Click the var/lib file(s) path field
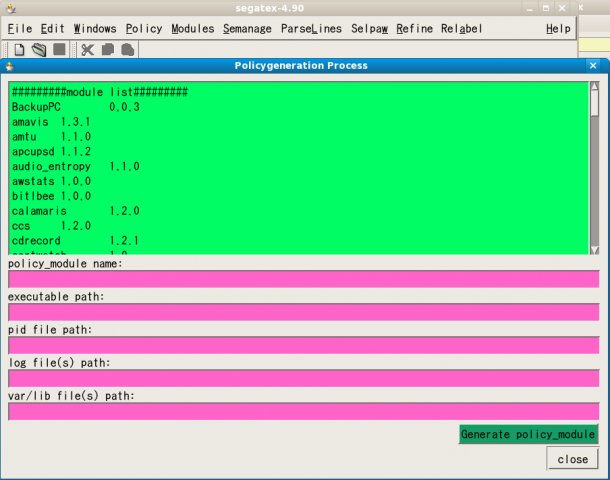 pyautogui.click(x=303, y=412)
